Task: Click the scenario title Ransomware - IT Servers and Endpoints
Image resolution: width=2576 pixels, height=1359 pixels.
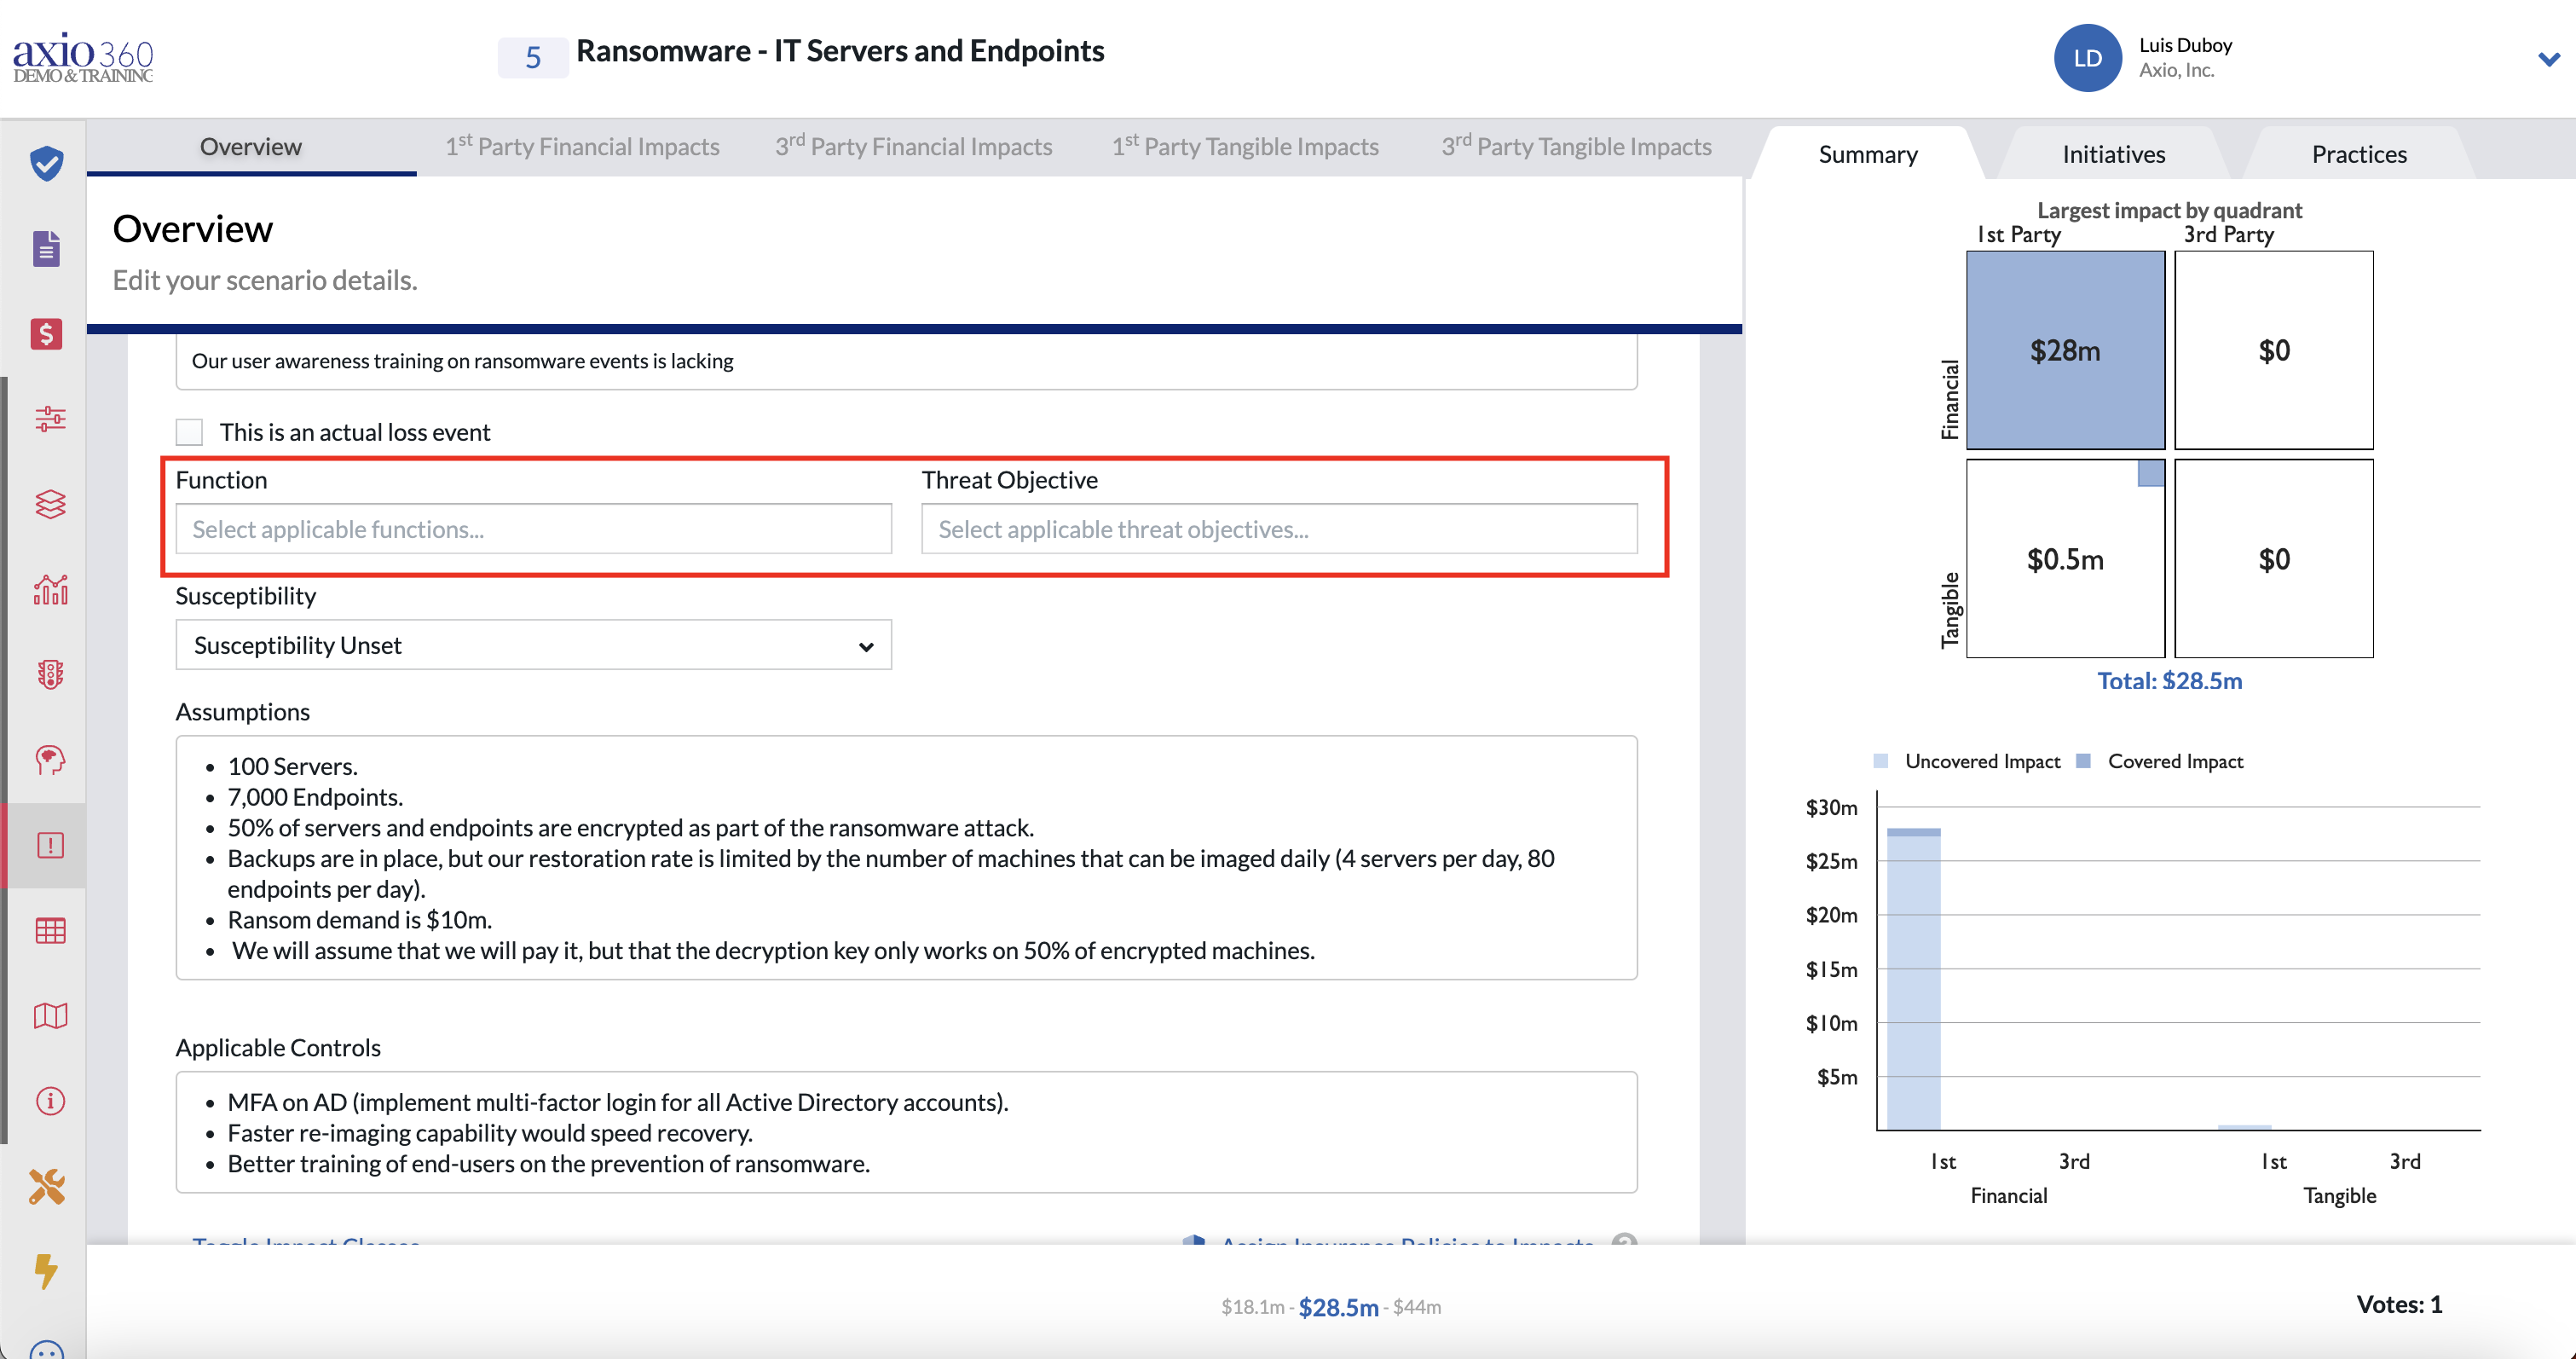Action: [840, 51]
